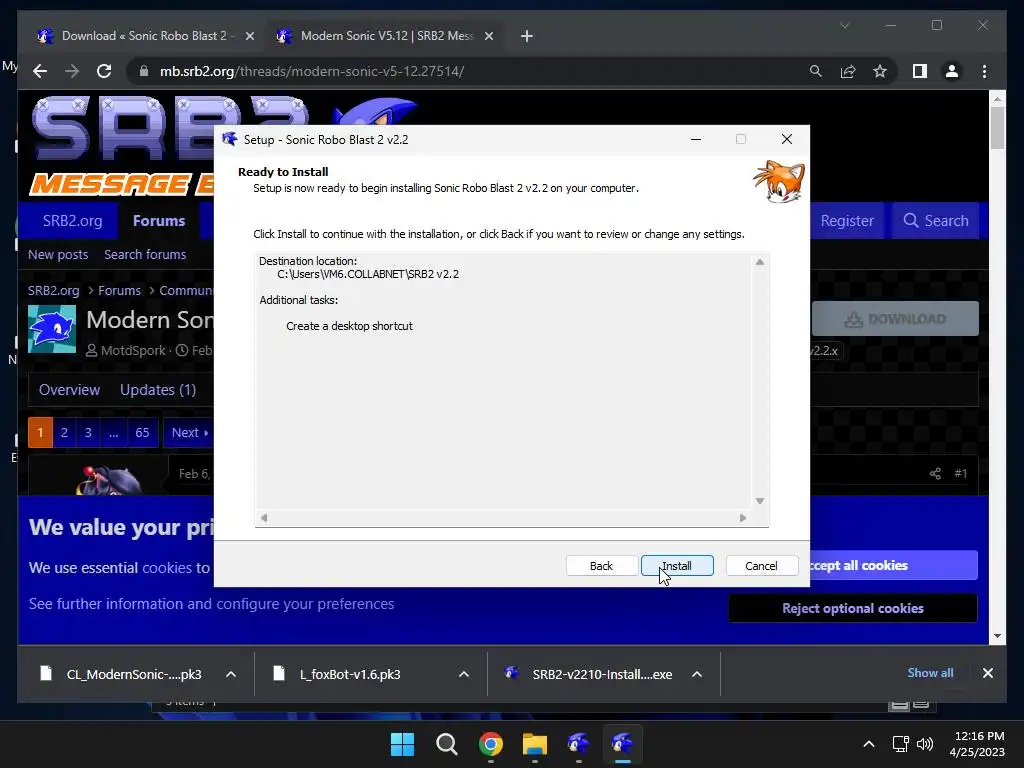
Task: Open a new browser tab
Action: click(x=527, y=36)
